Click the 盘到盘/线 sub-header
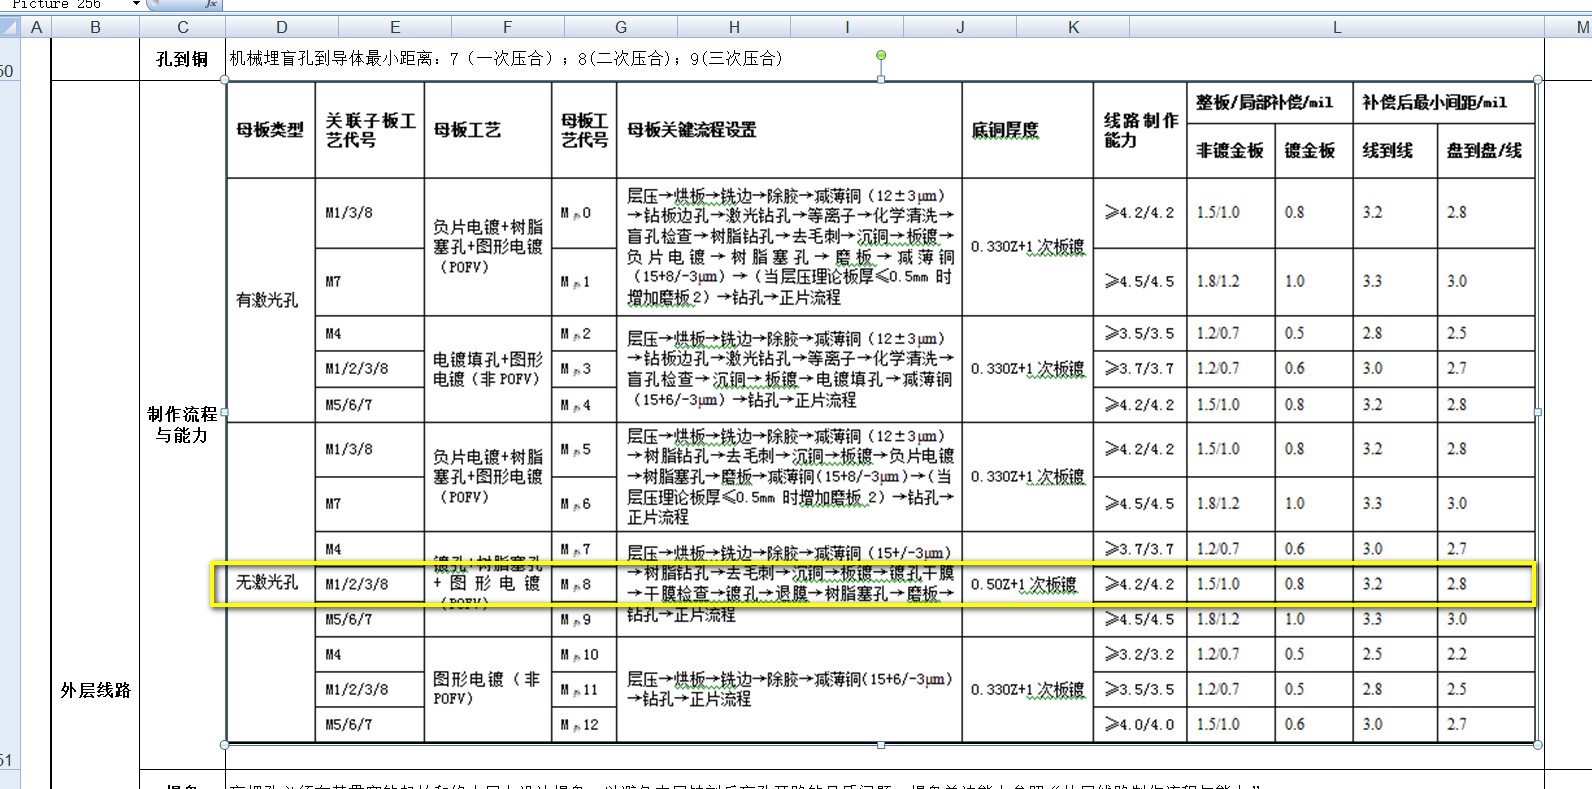This screenshot has height=789, width=1592. (1484, 150)
